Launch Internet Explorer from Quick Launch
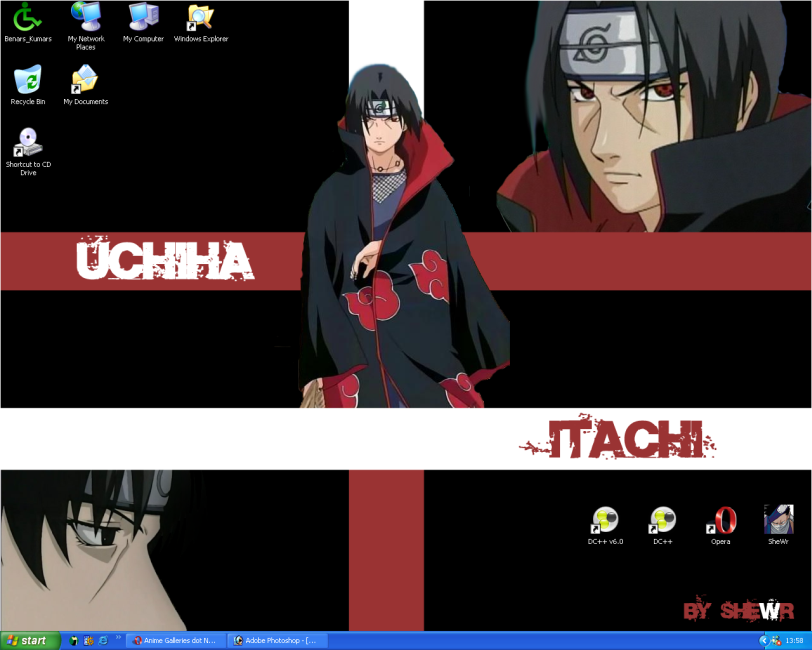 click(x=103, y=641)
